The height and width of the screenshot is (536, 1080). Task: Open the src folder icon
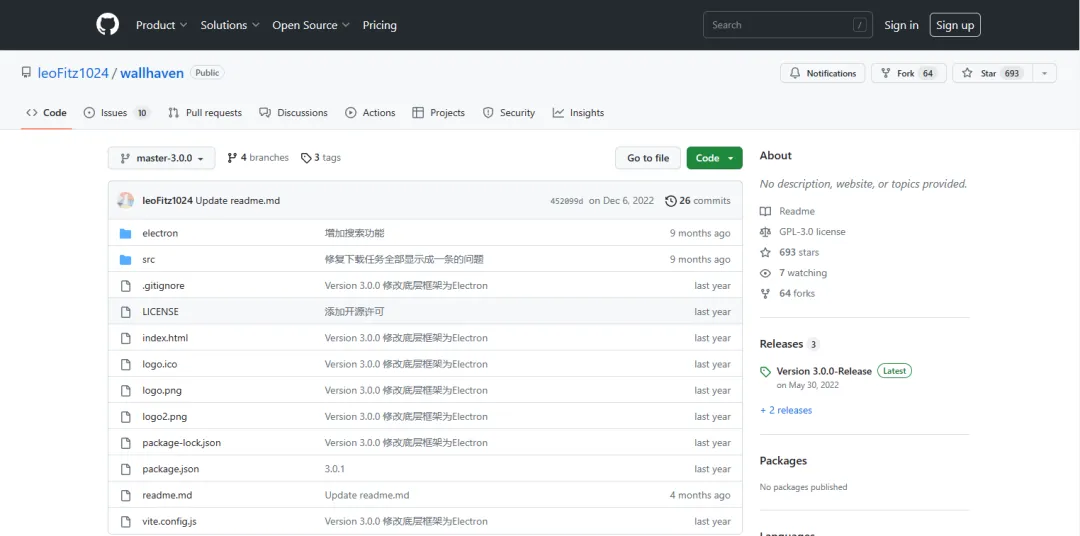click(125, 260)
